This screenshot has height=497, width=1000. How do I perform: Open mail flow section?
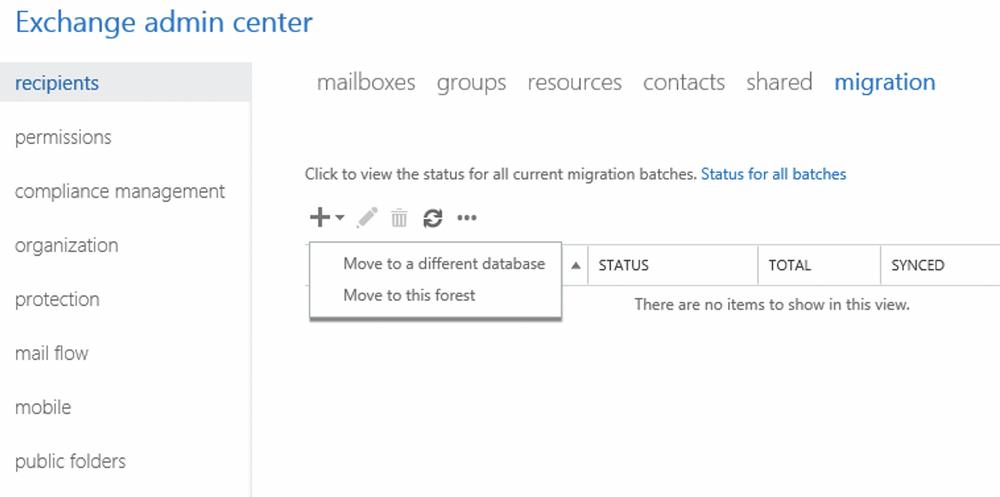[x=52, y=353]
